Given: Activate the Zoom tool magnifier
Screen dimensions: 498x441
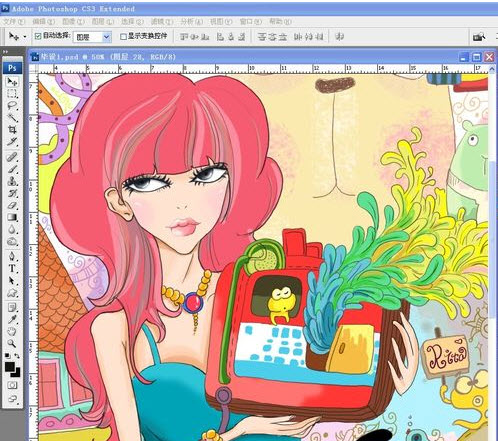Looking at the screenshot, I should [x=12, y=343].
